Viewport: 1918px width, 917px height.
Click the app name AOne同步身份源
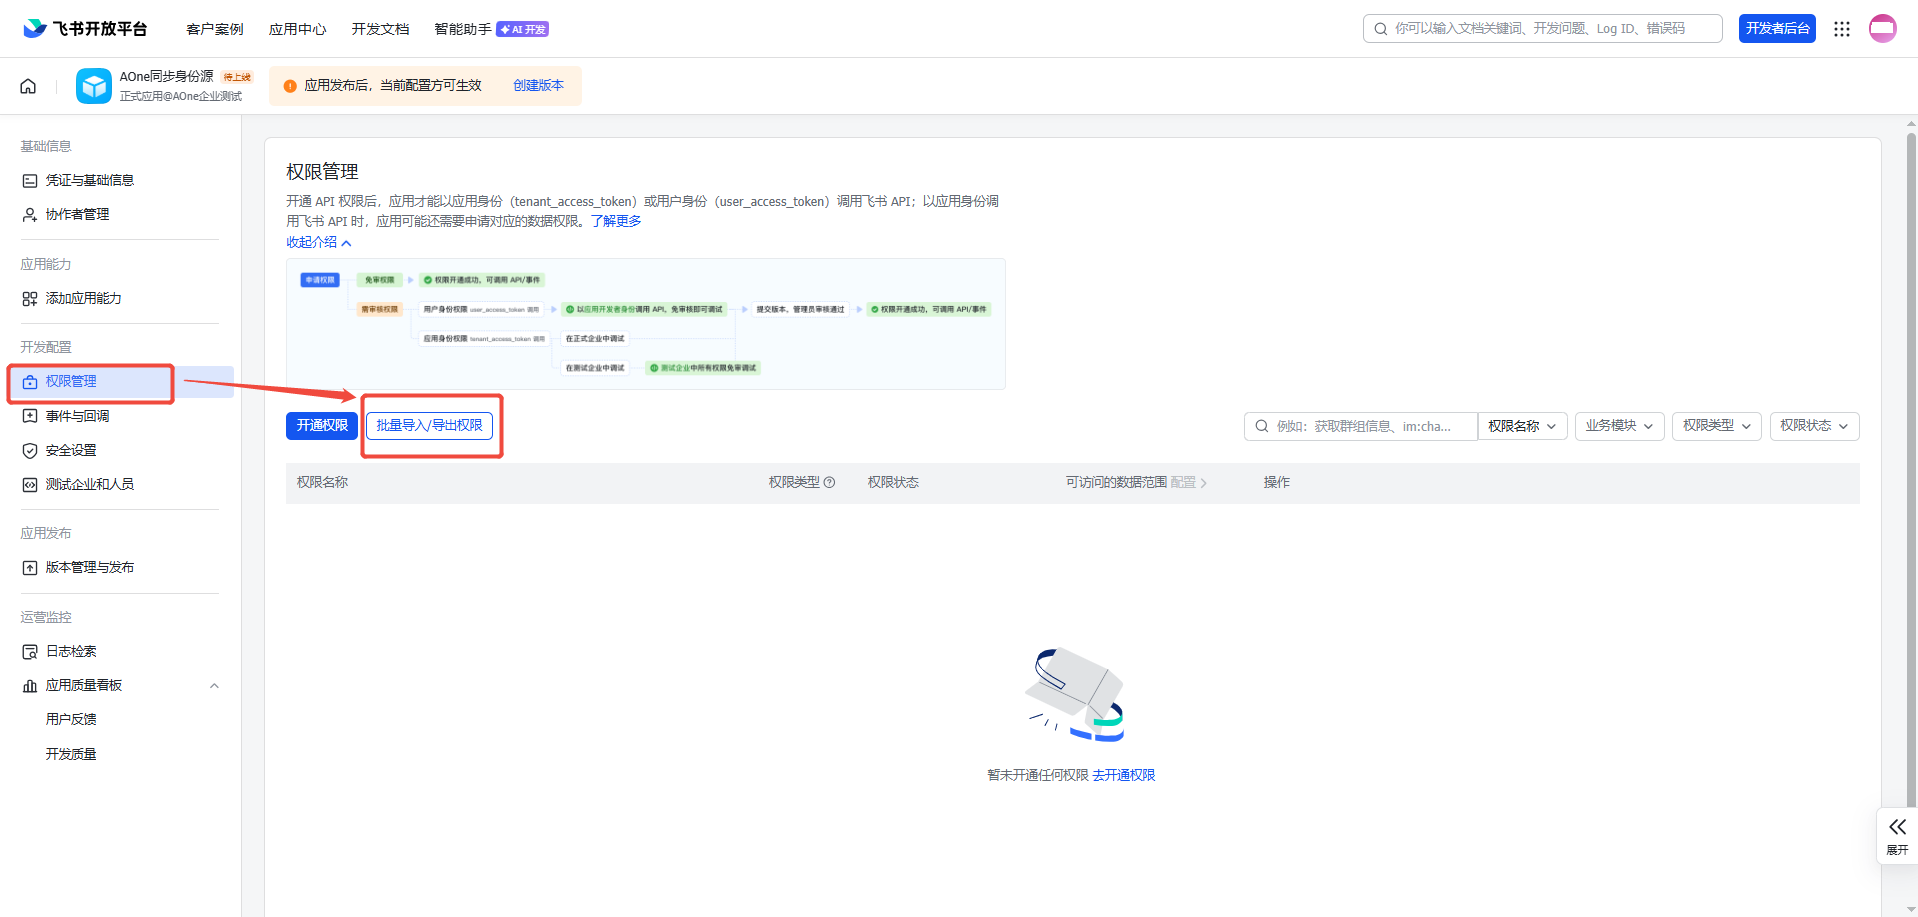167,77
